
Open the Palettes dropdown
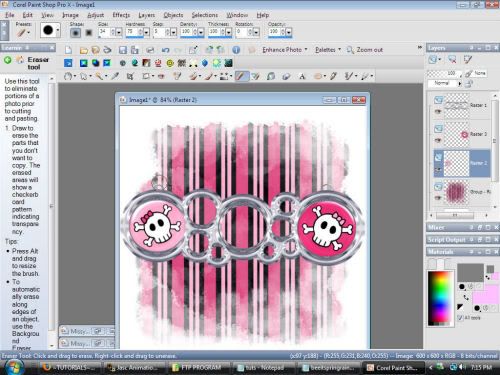(x=328, y=50)
